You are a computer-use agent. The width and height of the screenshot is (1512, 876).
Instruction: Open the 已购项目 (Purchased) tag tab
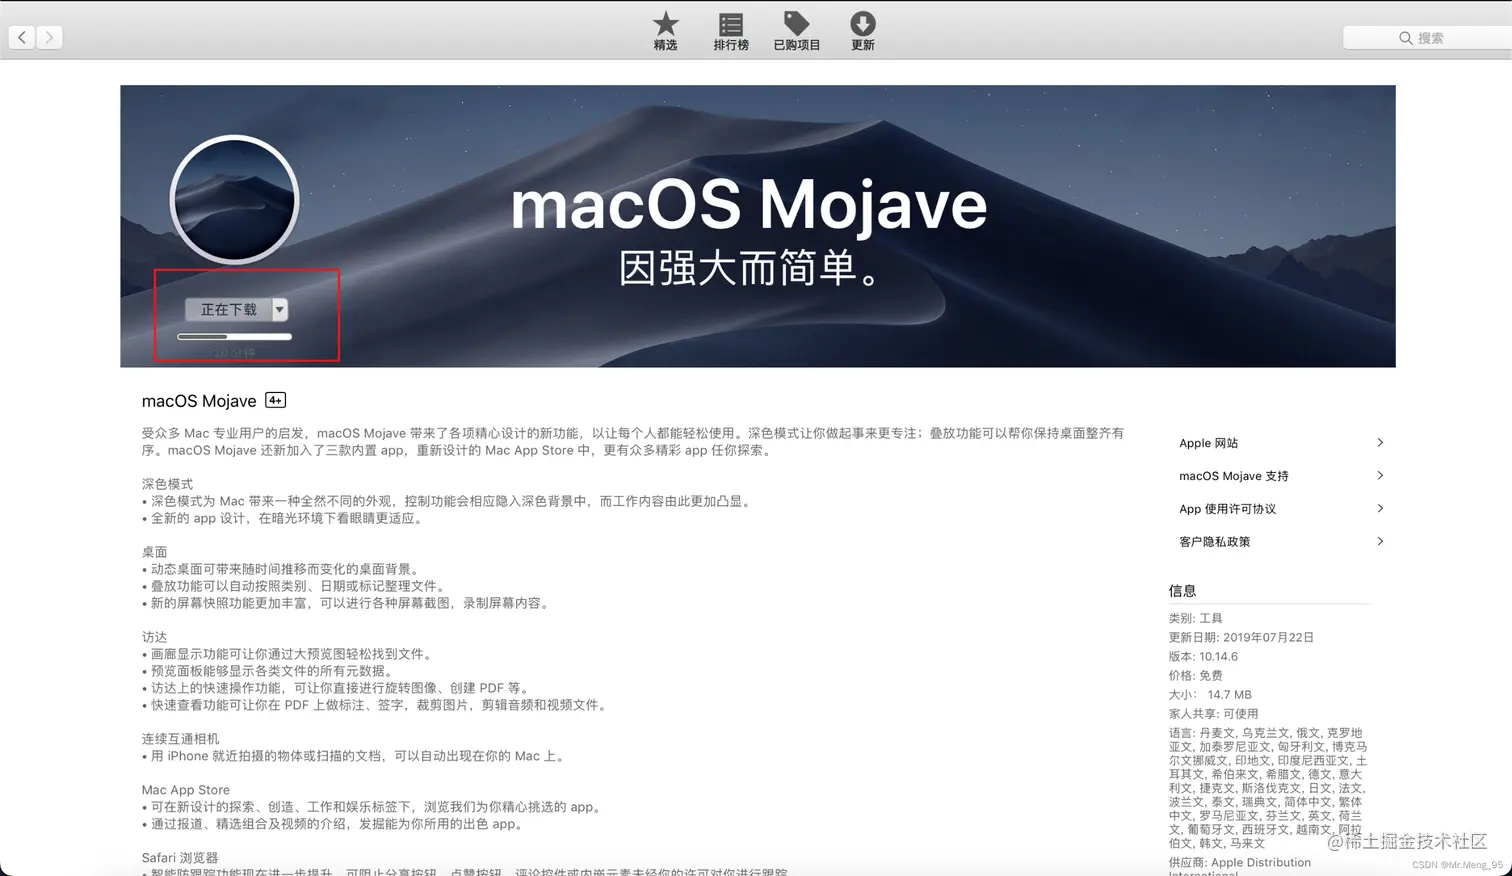click(x=797, y=31)
